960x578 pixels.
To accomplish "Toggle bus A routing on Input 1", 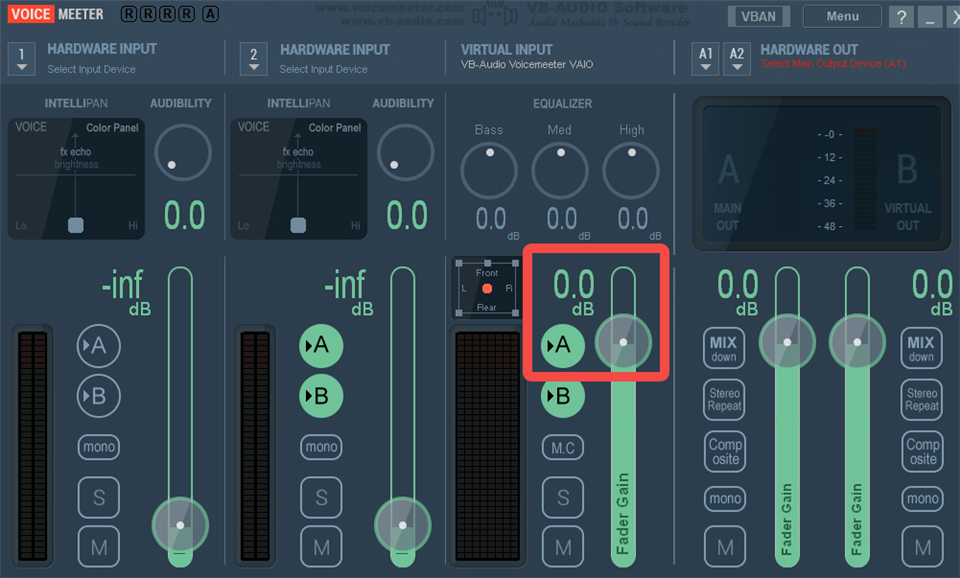I will pyautogui.click(x=99, y=346).
